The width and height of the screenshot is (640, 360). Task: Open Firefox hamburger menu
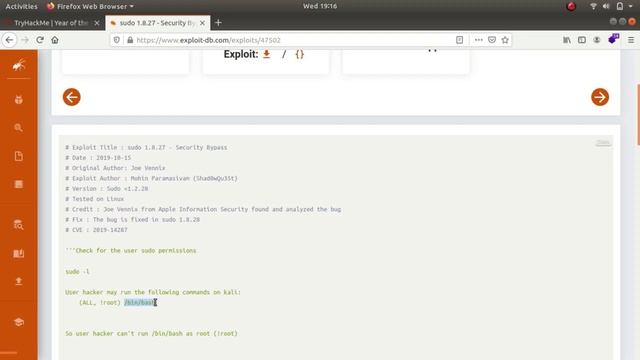tap(631, 40)
